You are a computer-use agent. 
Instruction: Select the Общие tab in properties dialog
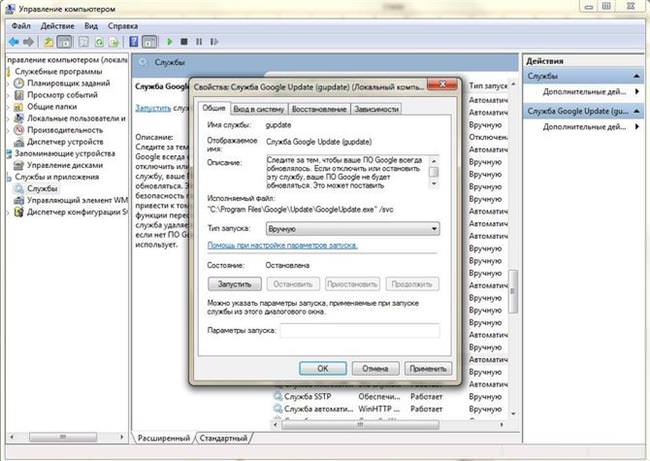click(x=213, y=108)
